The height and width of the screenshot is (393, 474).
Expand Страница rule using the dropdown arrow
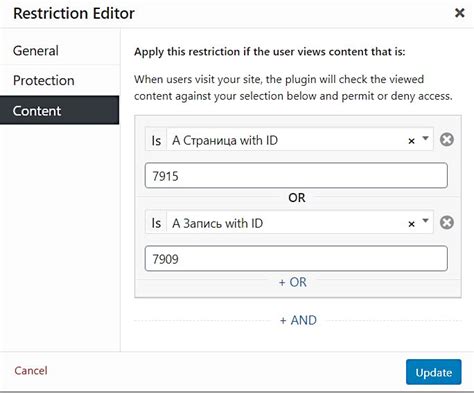[425, 138]
